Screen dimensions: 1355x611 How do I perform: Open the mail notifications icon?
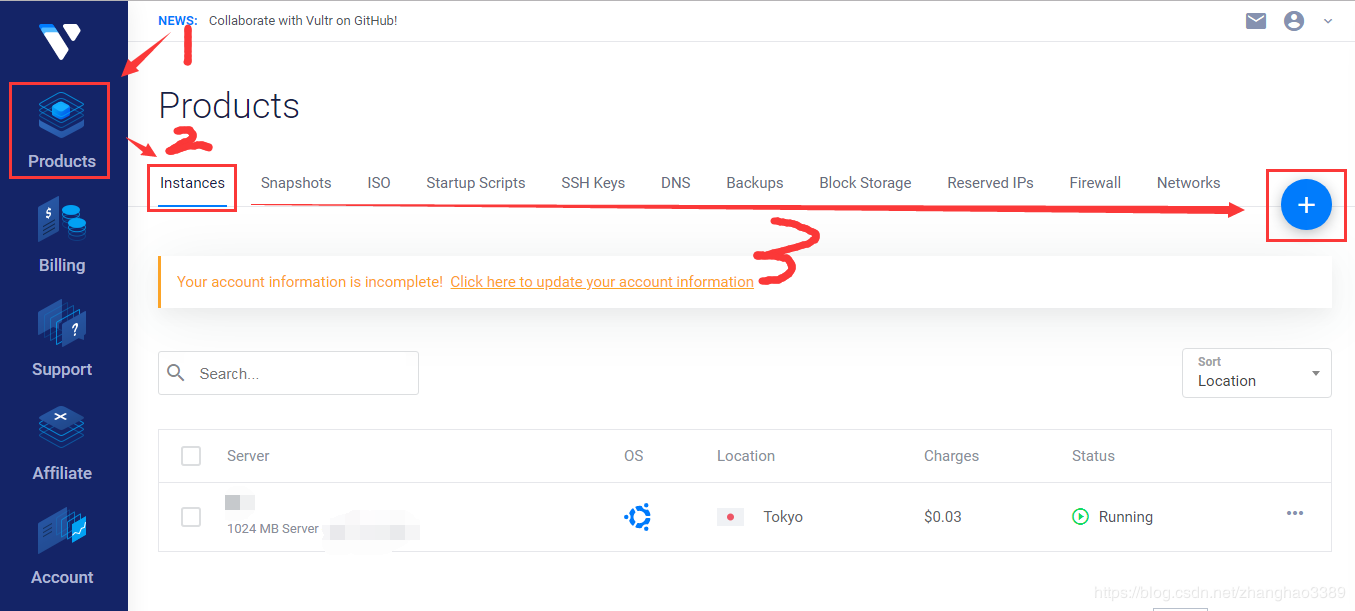coord(1256,20)
